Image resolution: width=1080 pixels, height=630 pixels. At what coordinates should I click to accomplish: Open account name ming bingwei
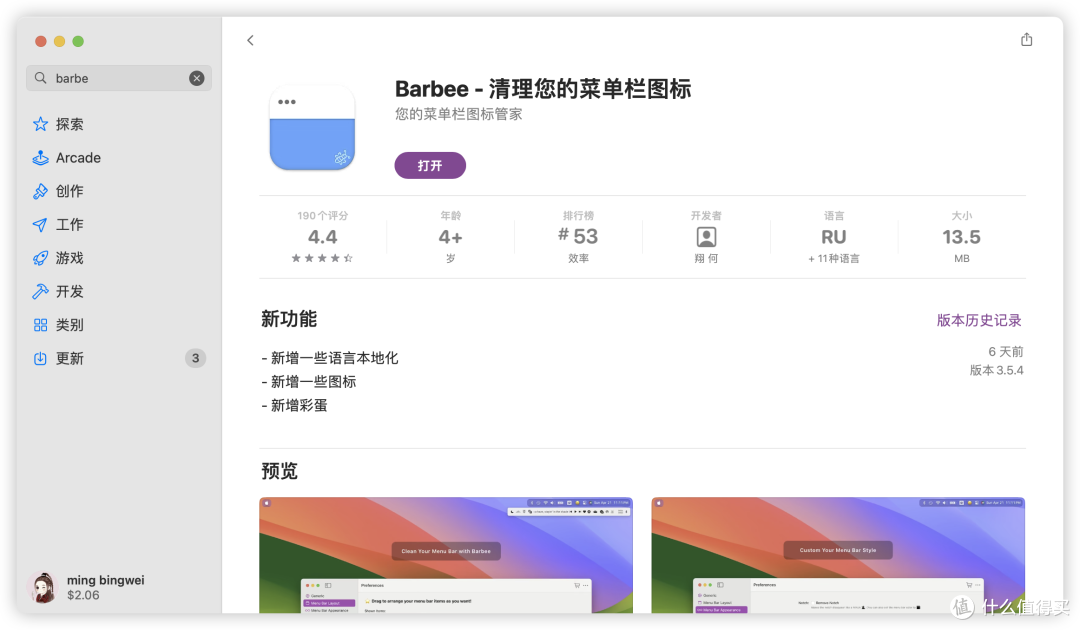(x=105, y=580)
